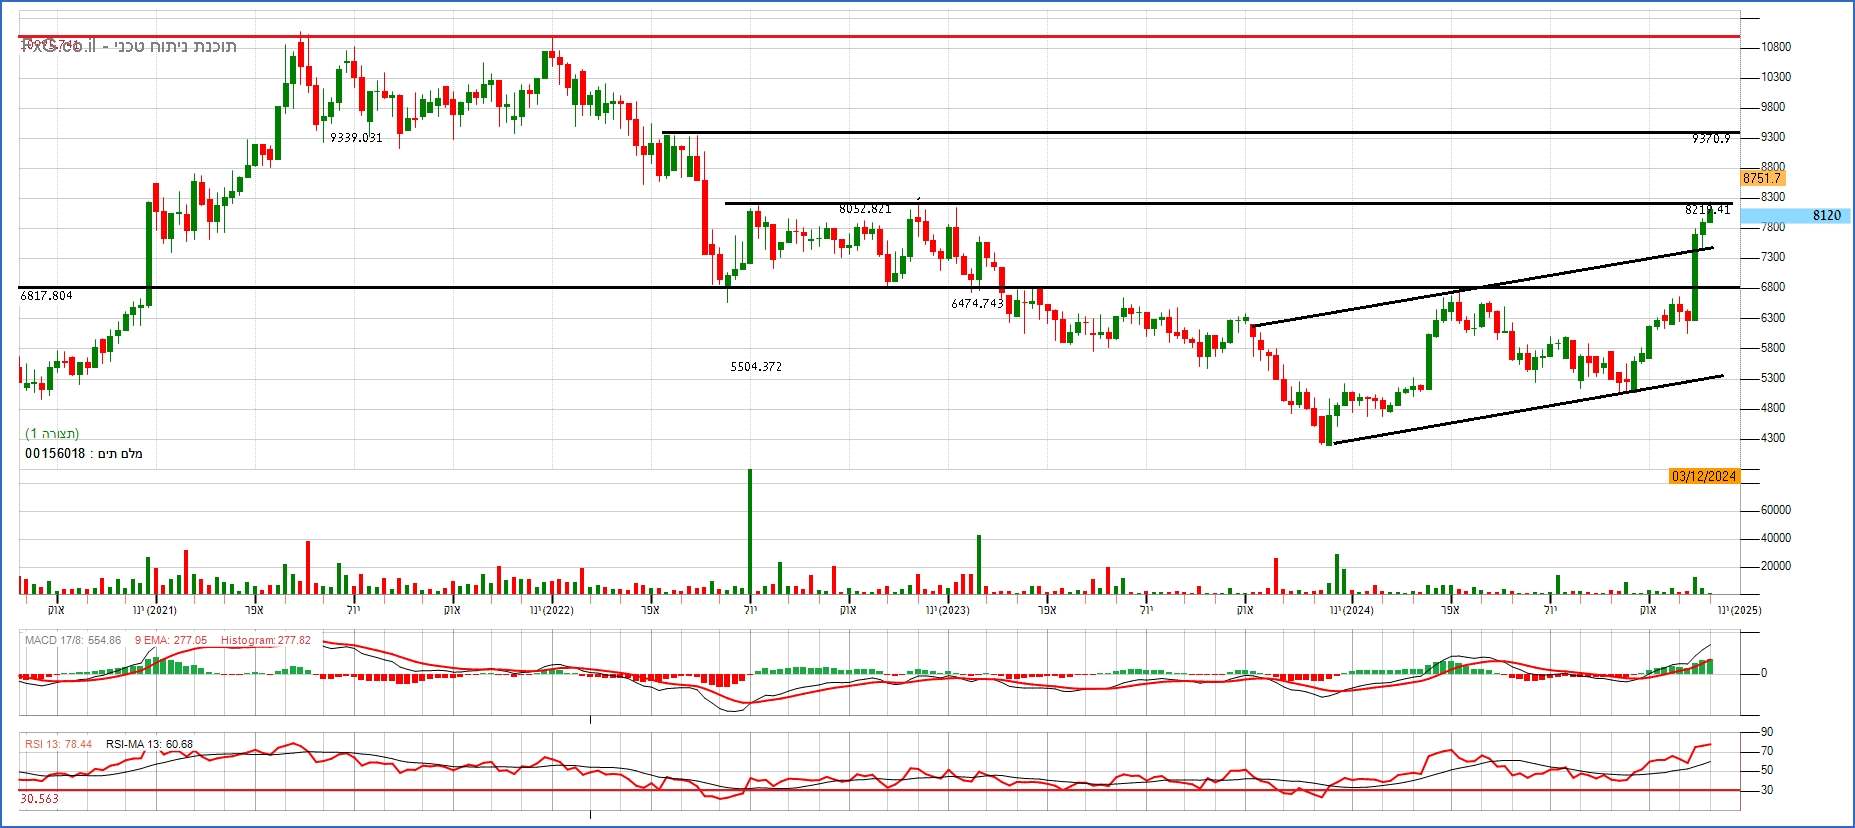Select the 5504.372 price annotation

tap(756, 367)
